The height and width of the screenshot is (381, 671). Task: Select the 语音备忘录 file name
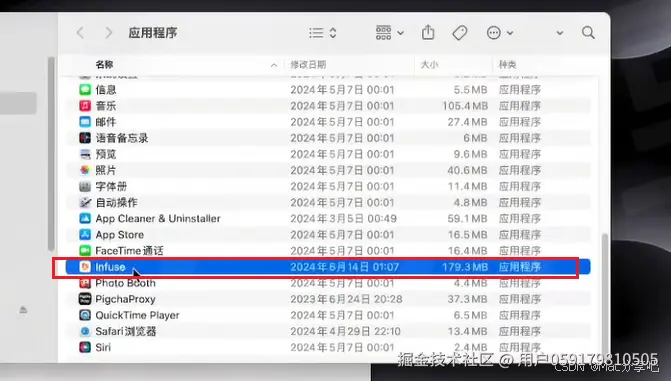tap(122, 138)
